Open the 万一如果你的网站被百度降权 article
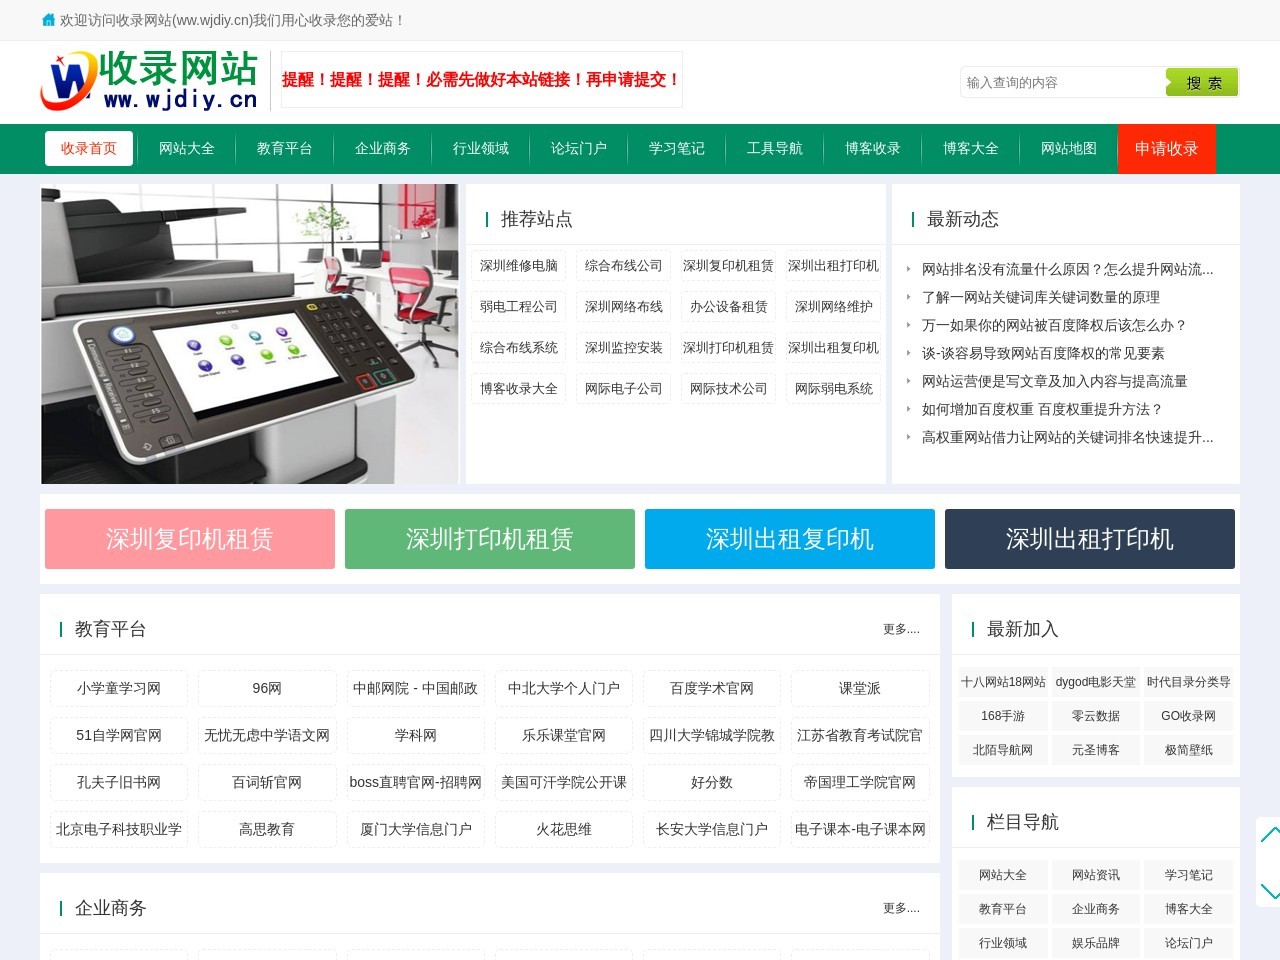1280x960 pixels. 1053,325
